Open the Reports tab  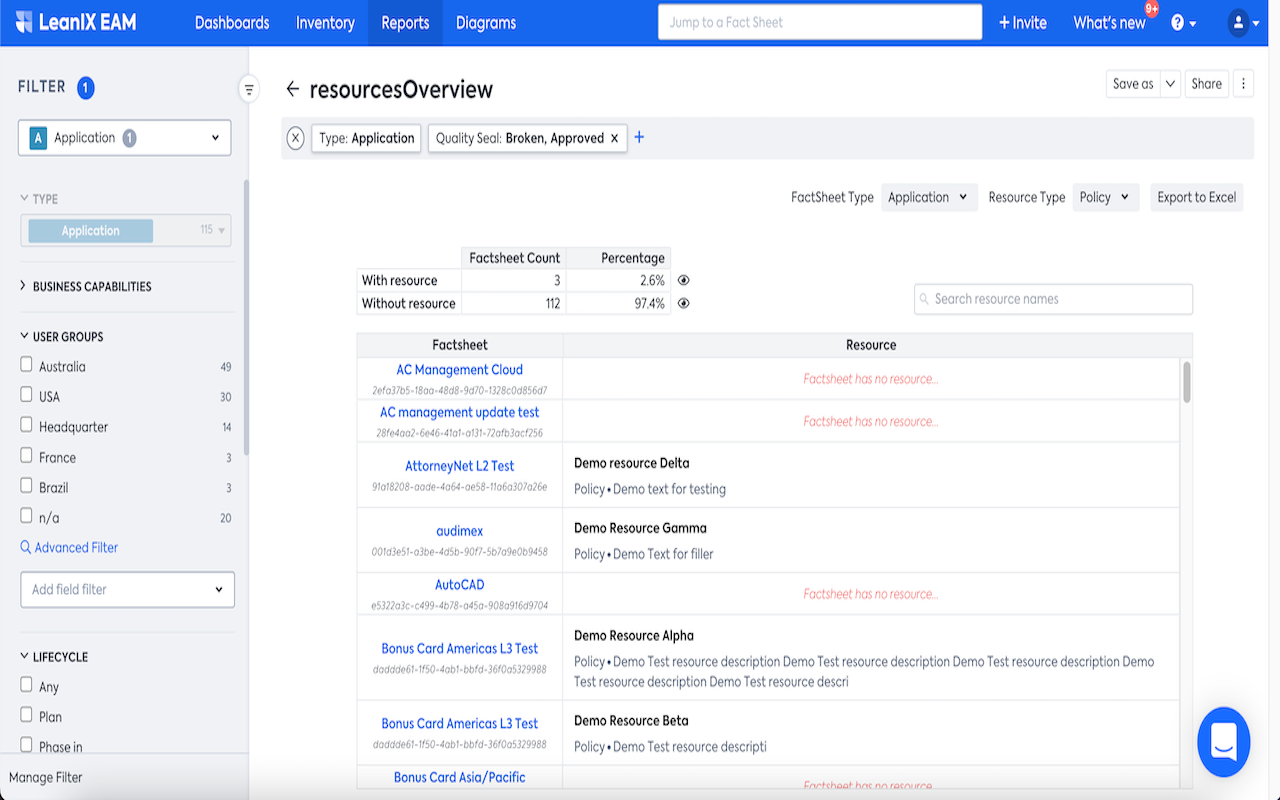click(405, 23)
